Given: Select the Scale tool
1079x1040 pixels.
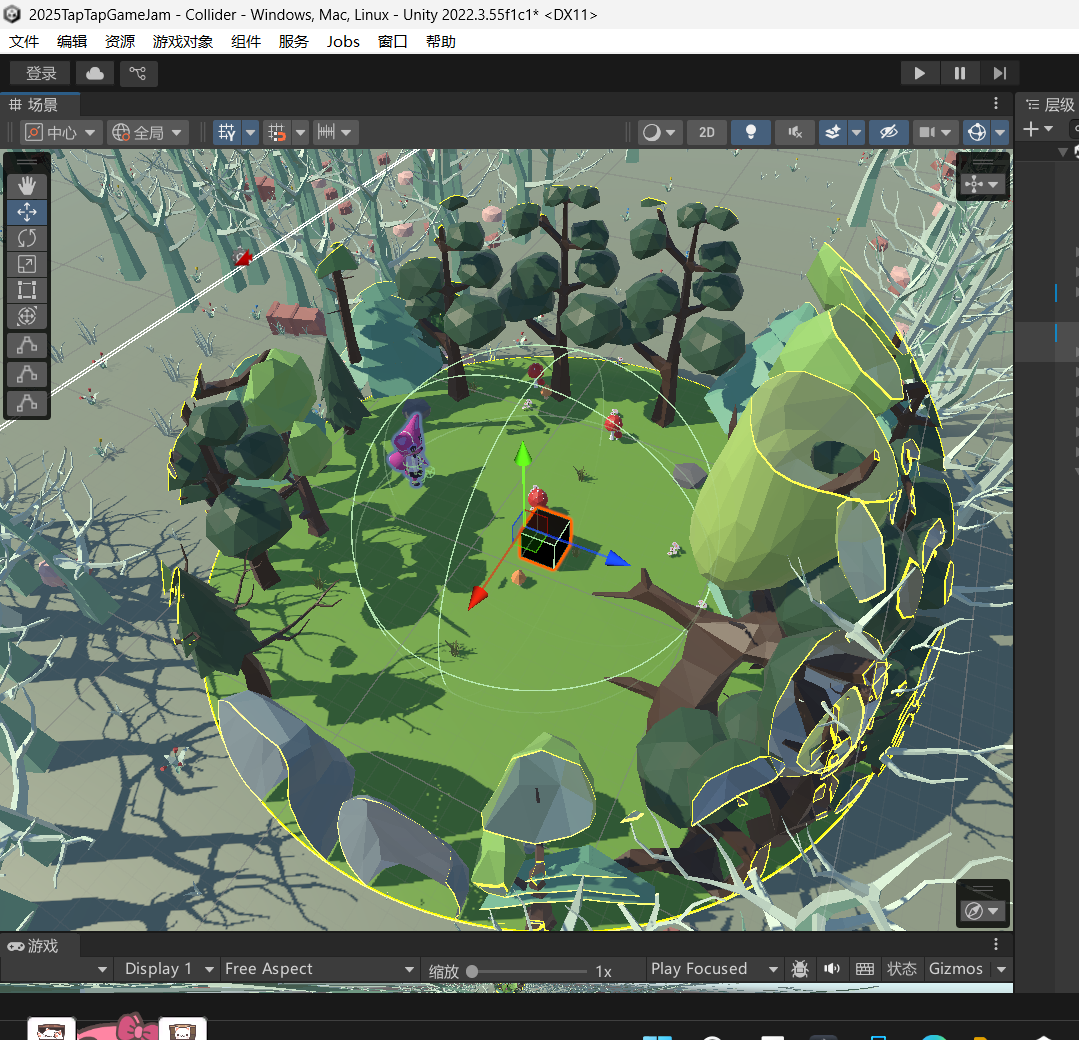Looking at the screenshot, I should click(x=27, y=264).
